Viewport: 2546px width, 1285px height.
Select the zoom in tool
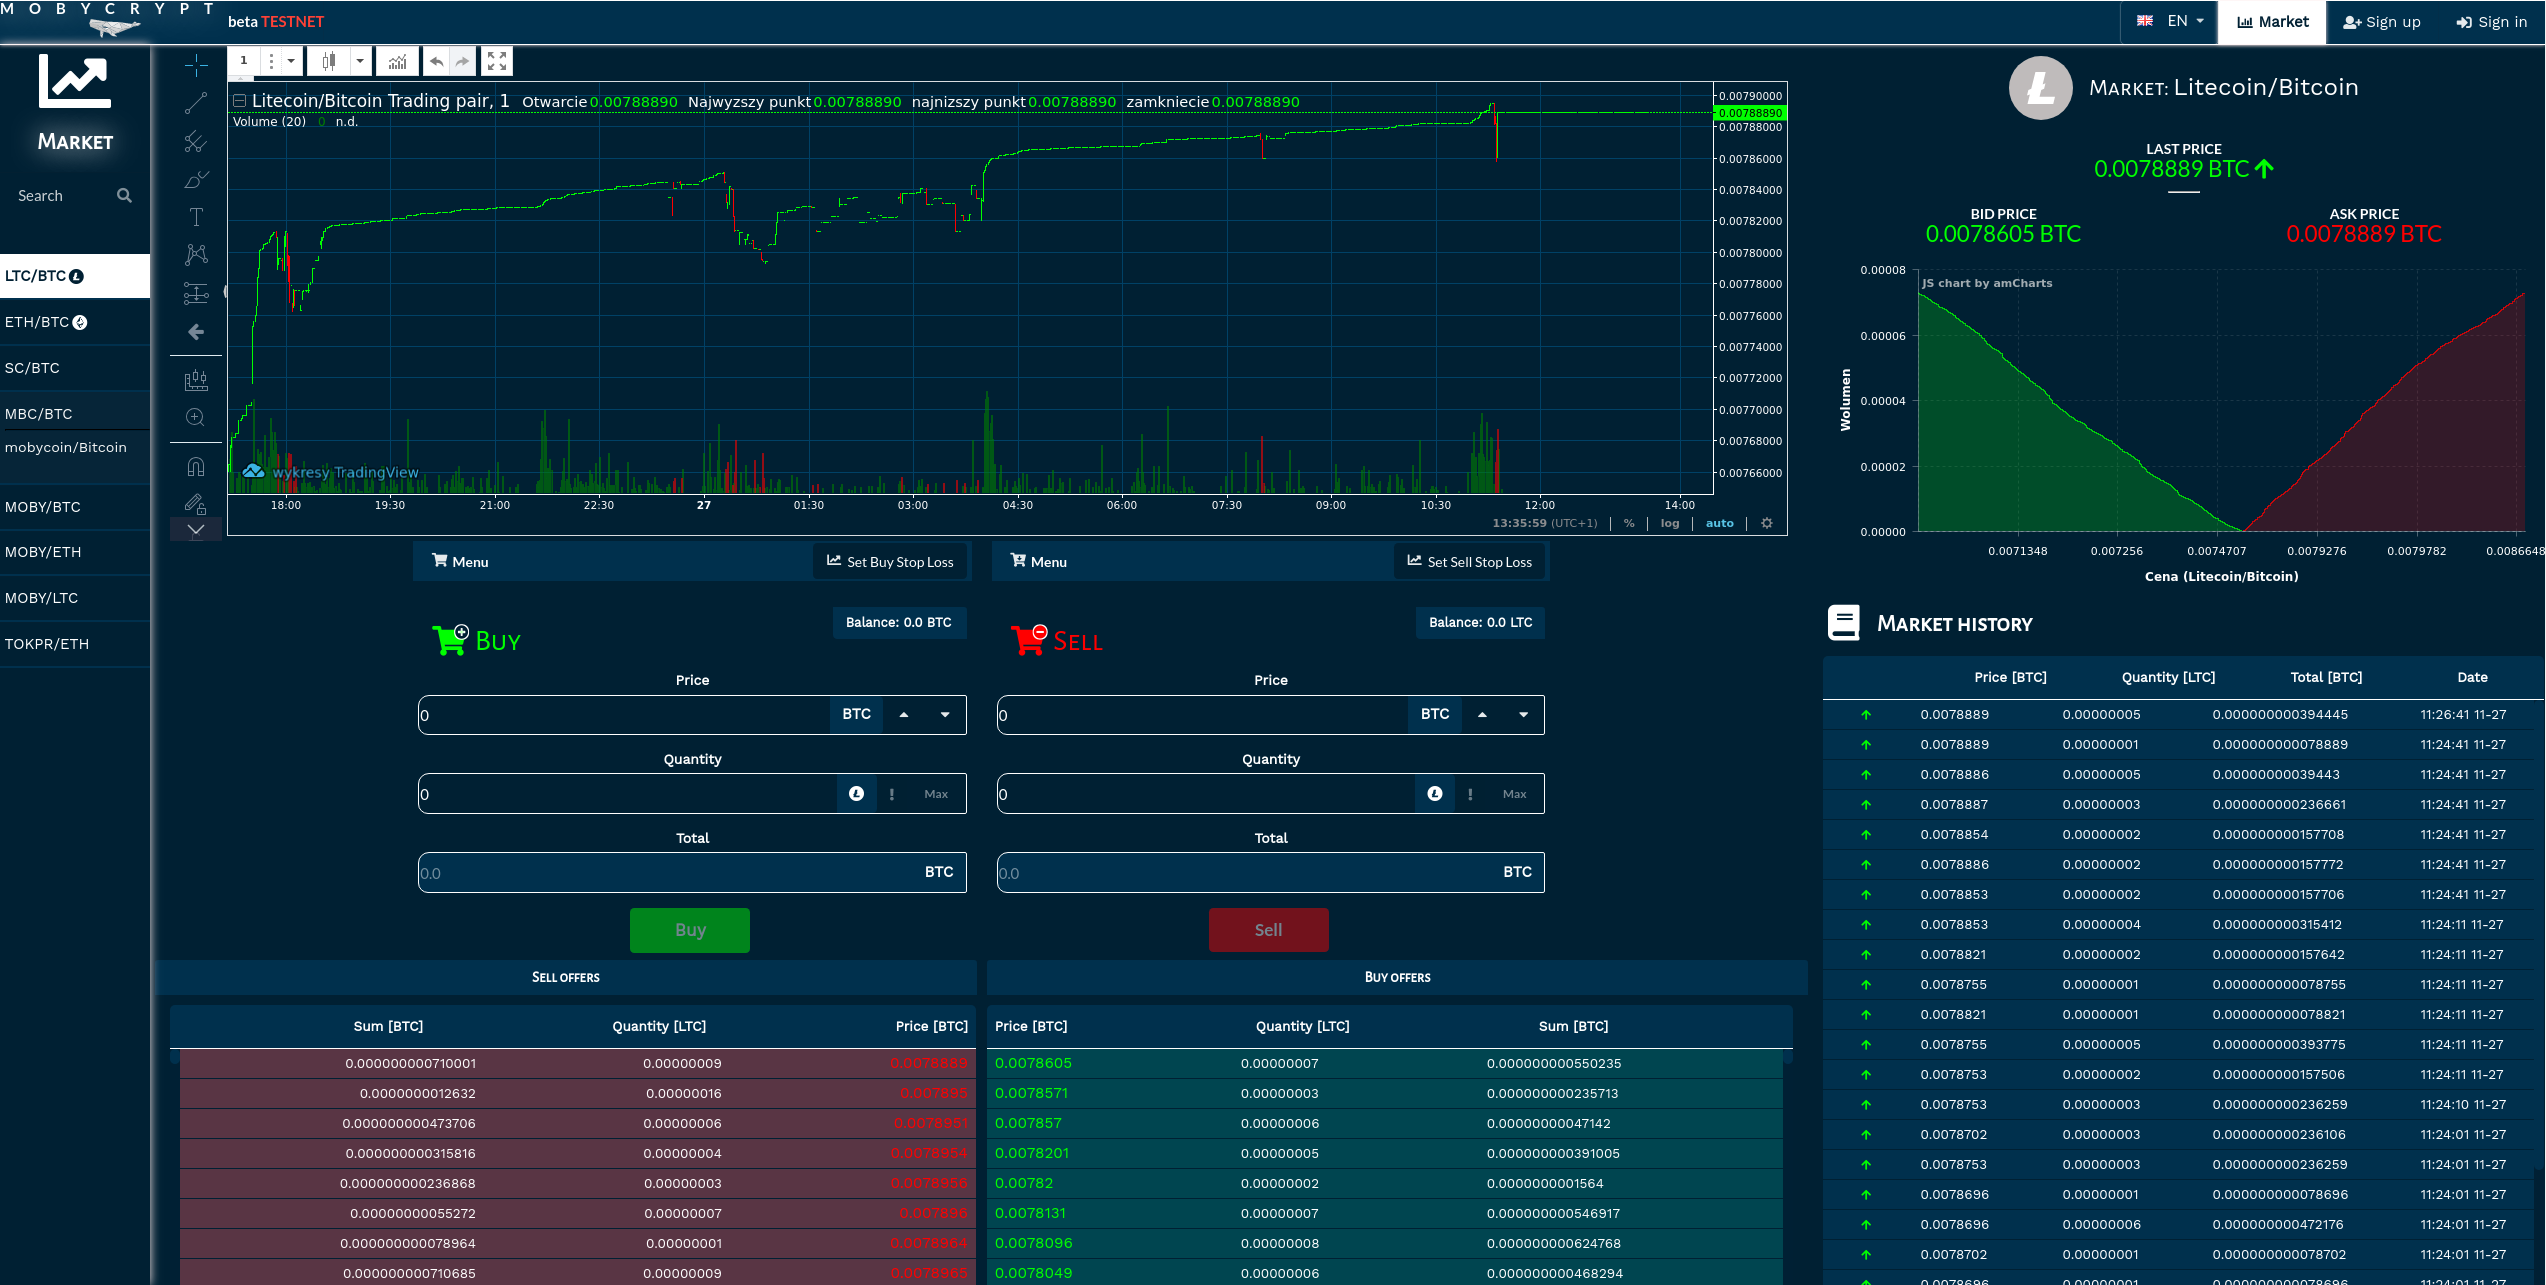pos(196,417)
